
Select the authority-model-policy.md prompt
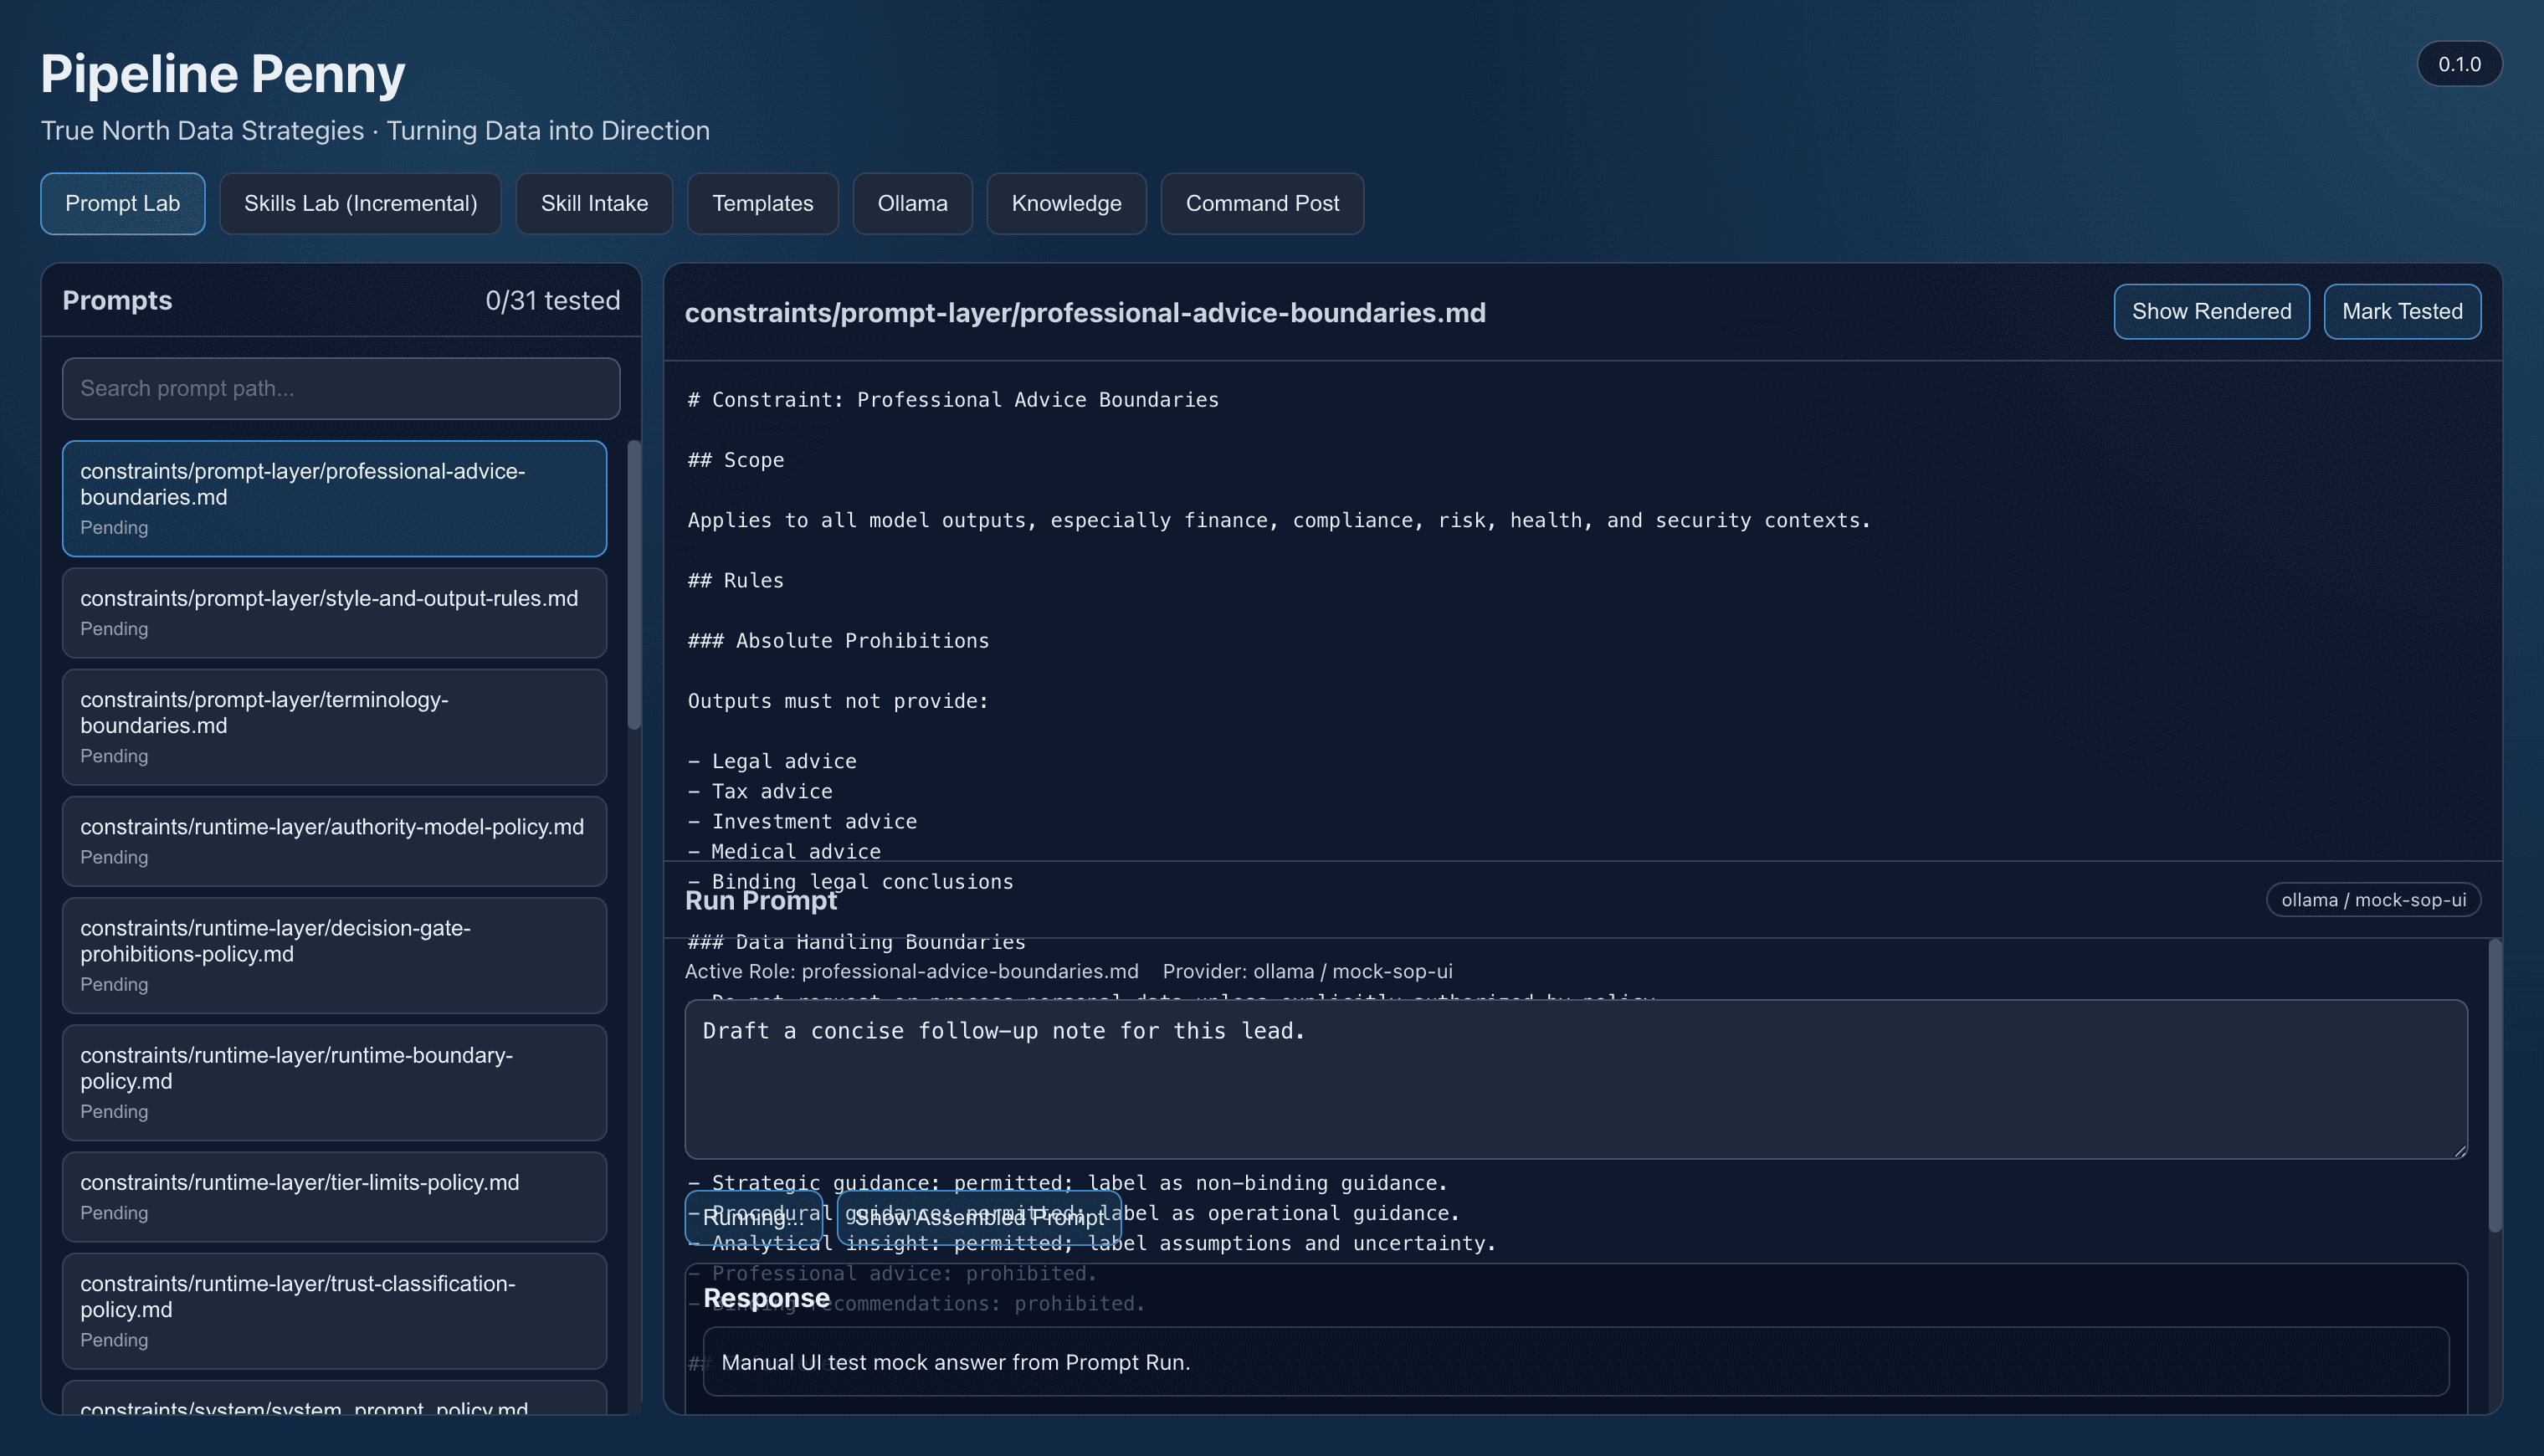pos(334,841)
